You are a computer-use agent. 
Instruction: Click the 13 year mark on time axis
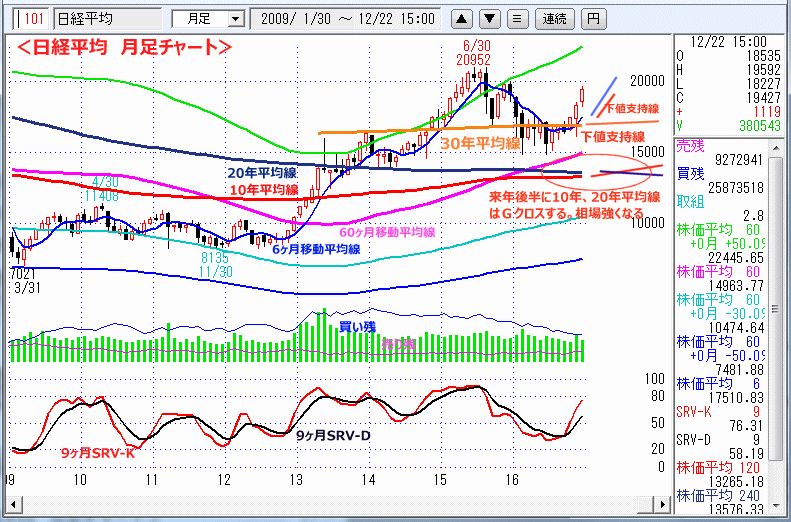tap(296, 480)
